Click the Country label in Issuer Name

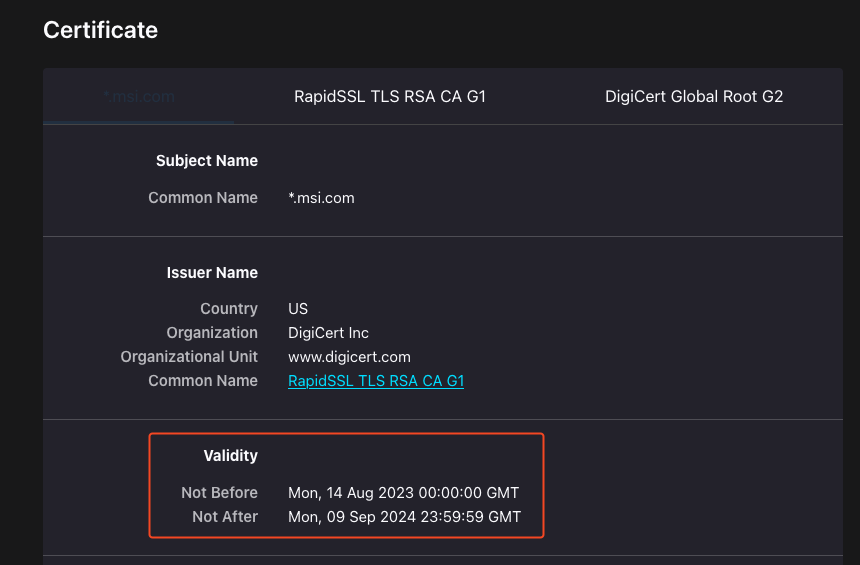(229, 309)
